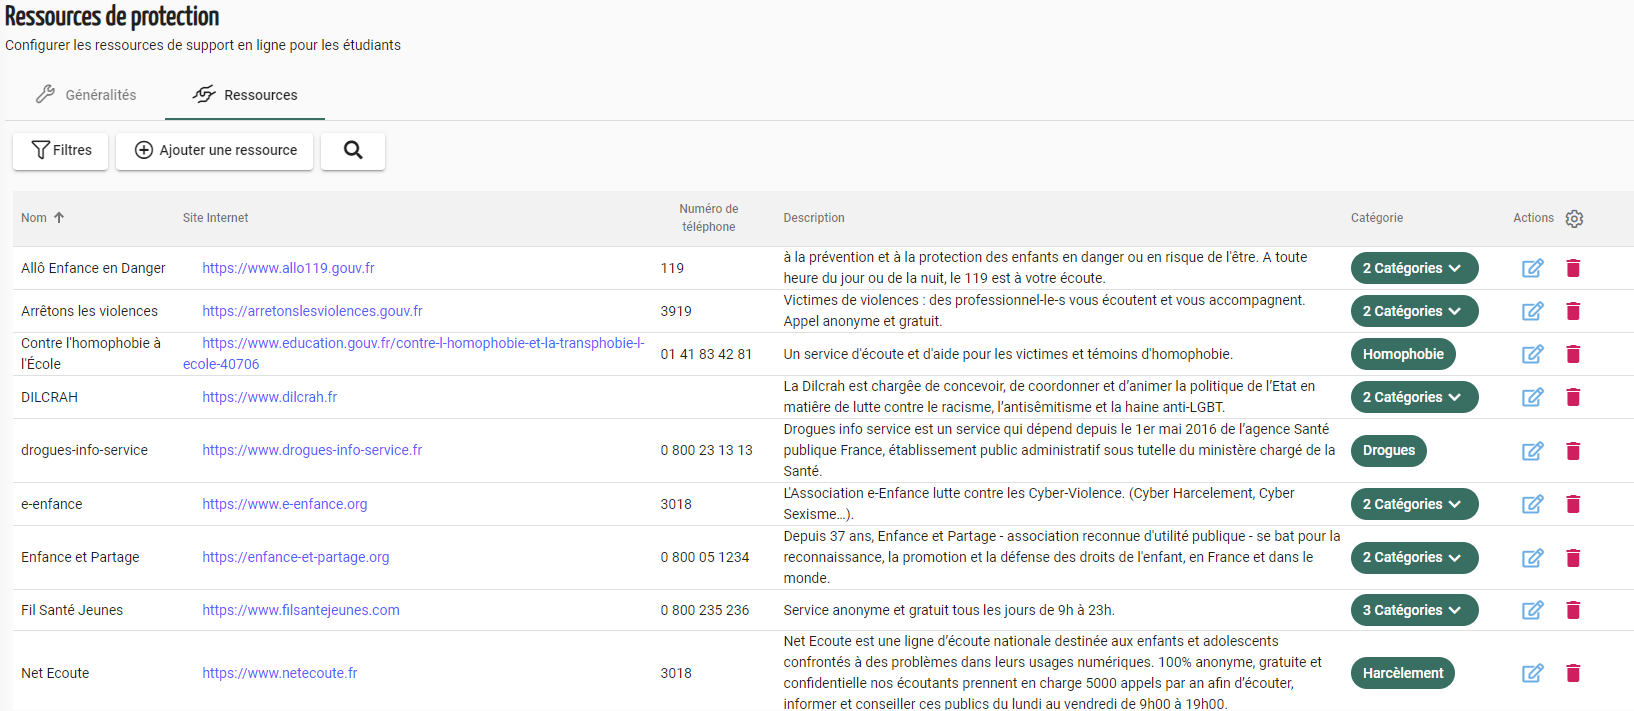This screenshot has height=711, width=1634.
Task: Select phone number 01 41 83 42 81
Action: [706, 354]
